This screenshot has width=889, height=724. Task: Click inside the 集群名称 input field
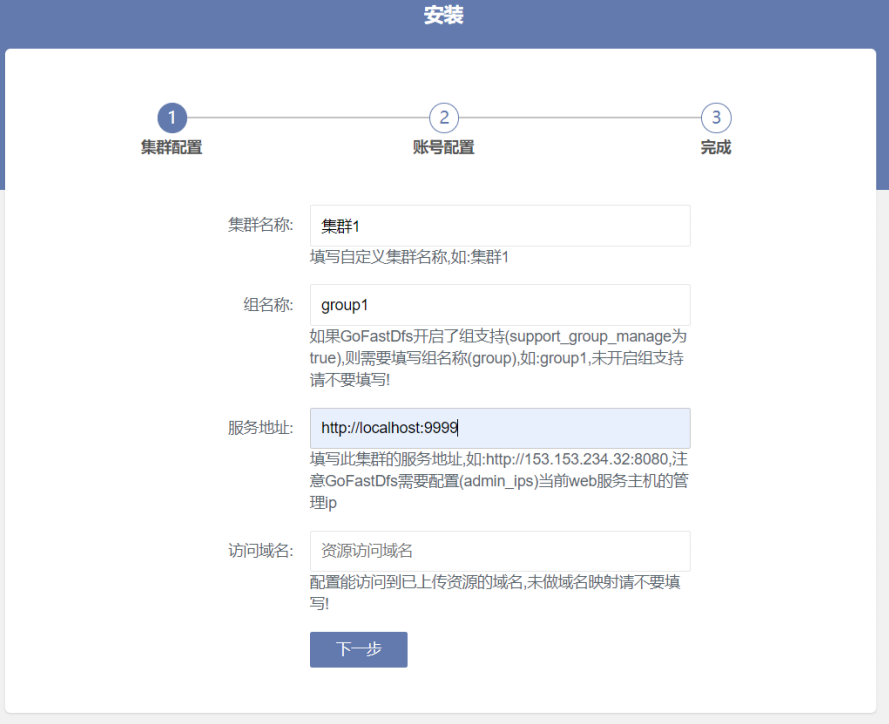[500, 225]
